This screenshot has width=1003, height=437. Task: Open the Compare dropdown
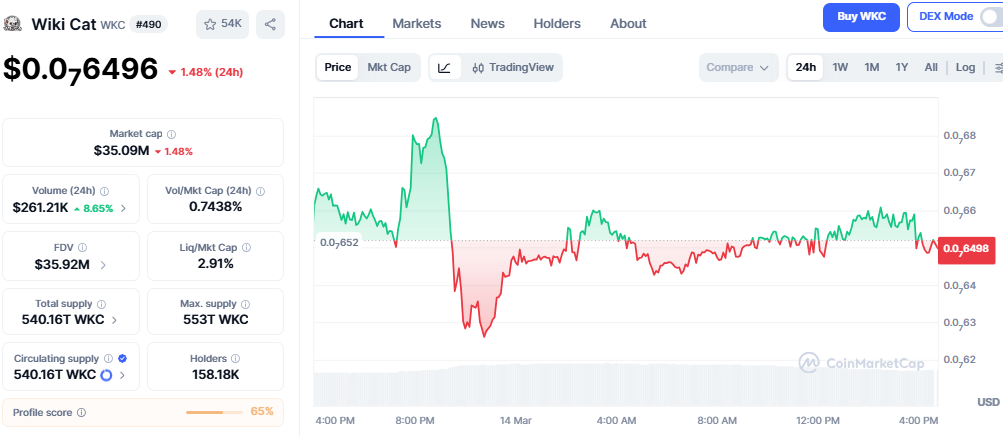point(738,68)
